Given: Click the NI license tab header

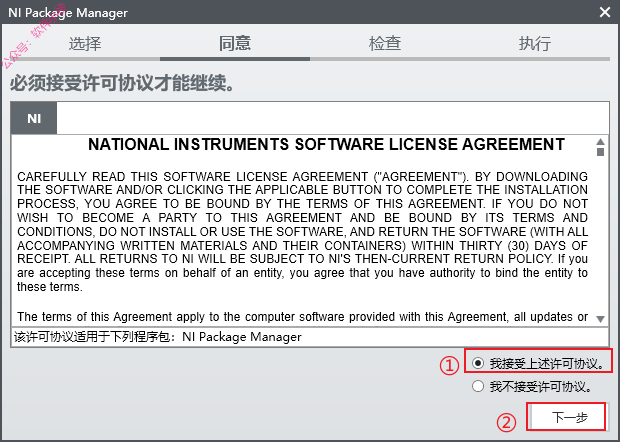Looking at the screenshot, I should click(34, 118).
